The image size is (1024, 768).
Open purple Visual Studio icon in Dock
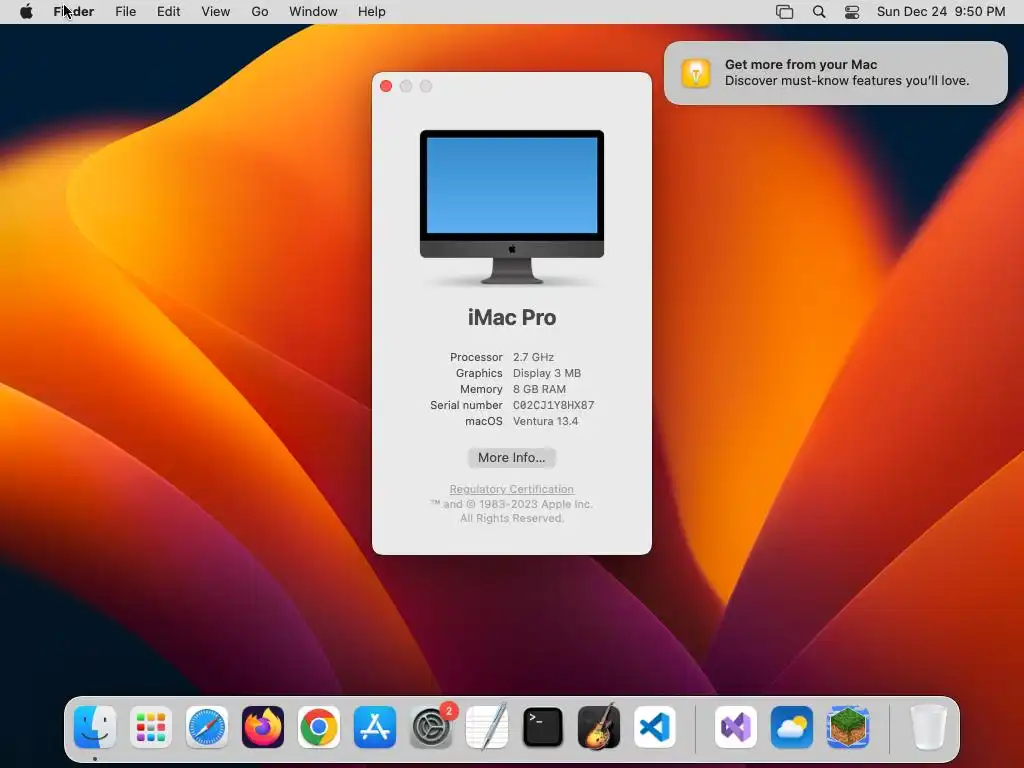coord(736,727)
